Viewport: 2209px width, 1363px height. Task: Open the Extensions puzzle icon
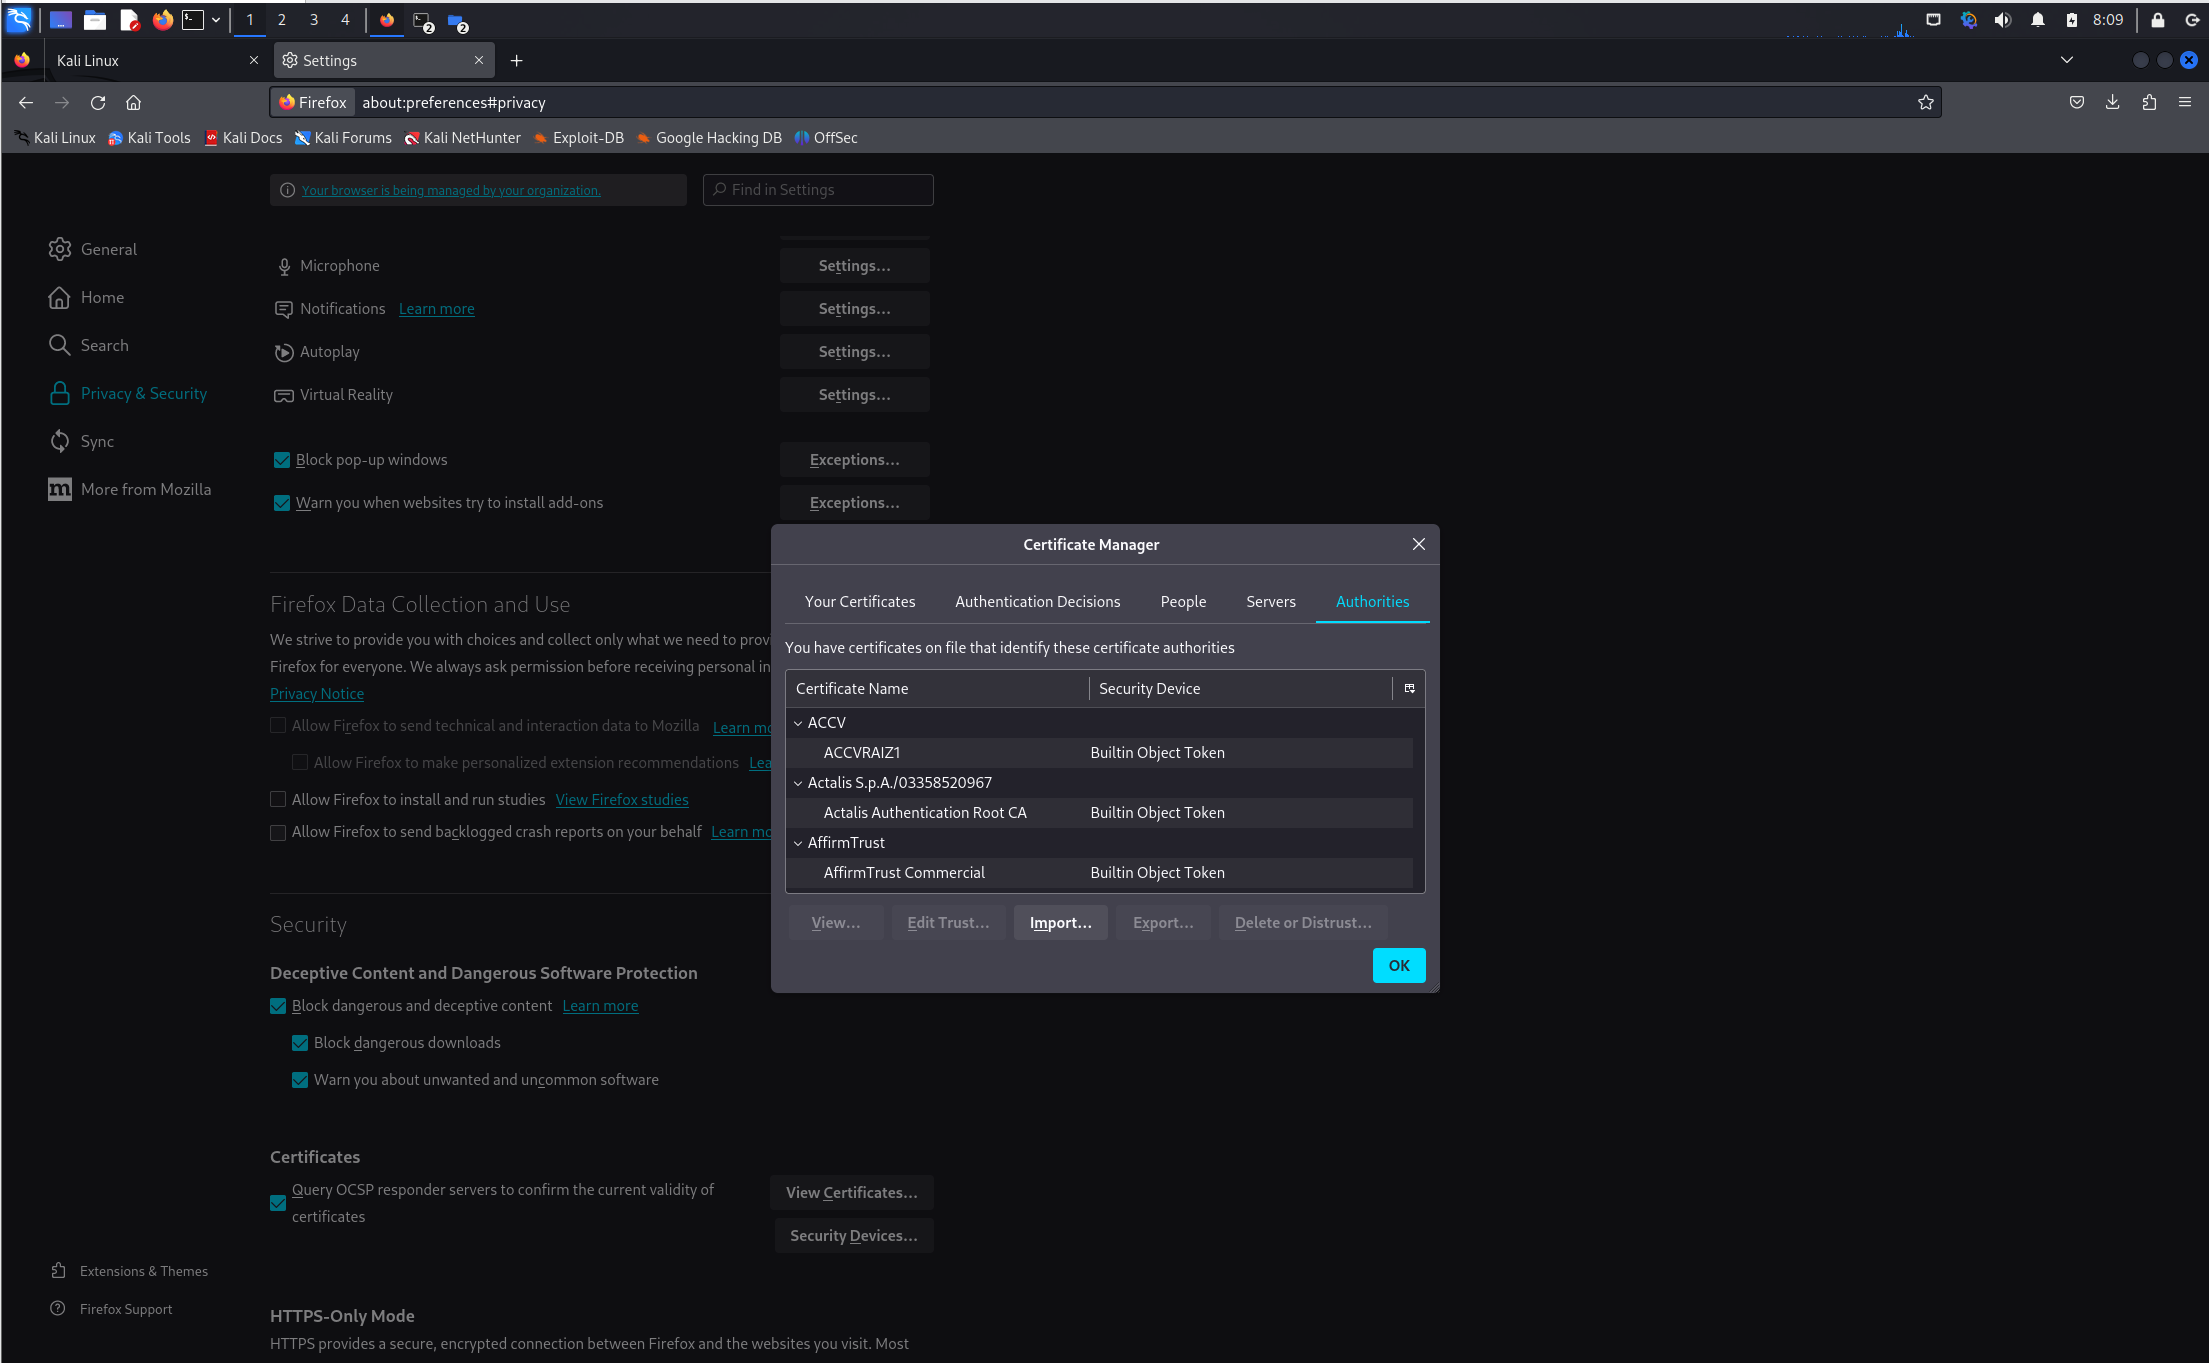(2149, 102)
